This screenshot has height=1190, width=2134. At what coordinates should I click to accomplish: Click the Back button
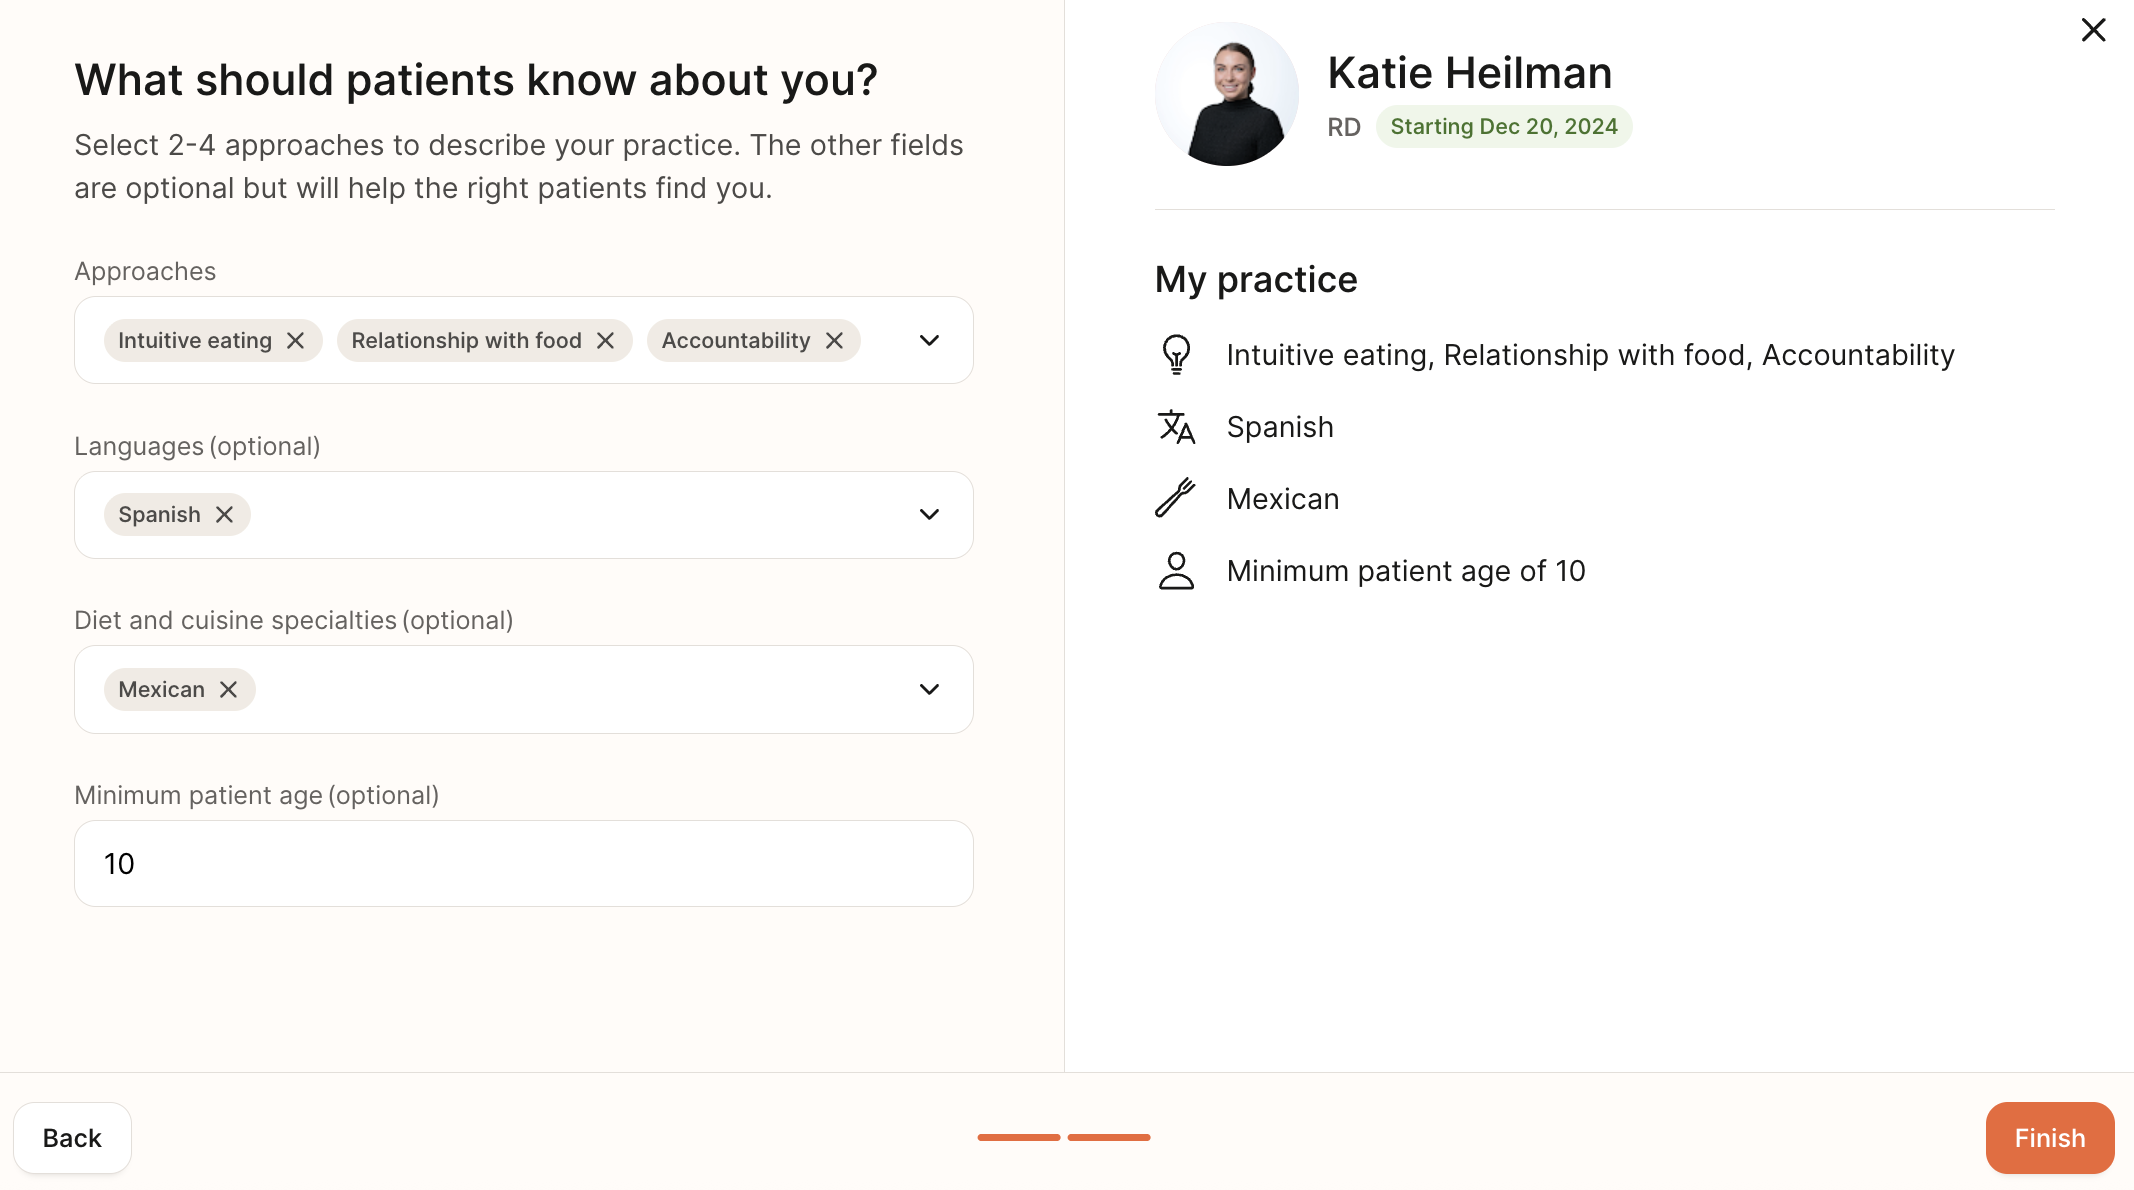click(72, 1138)
